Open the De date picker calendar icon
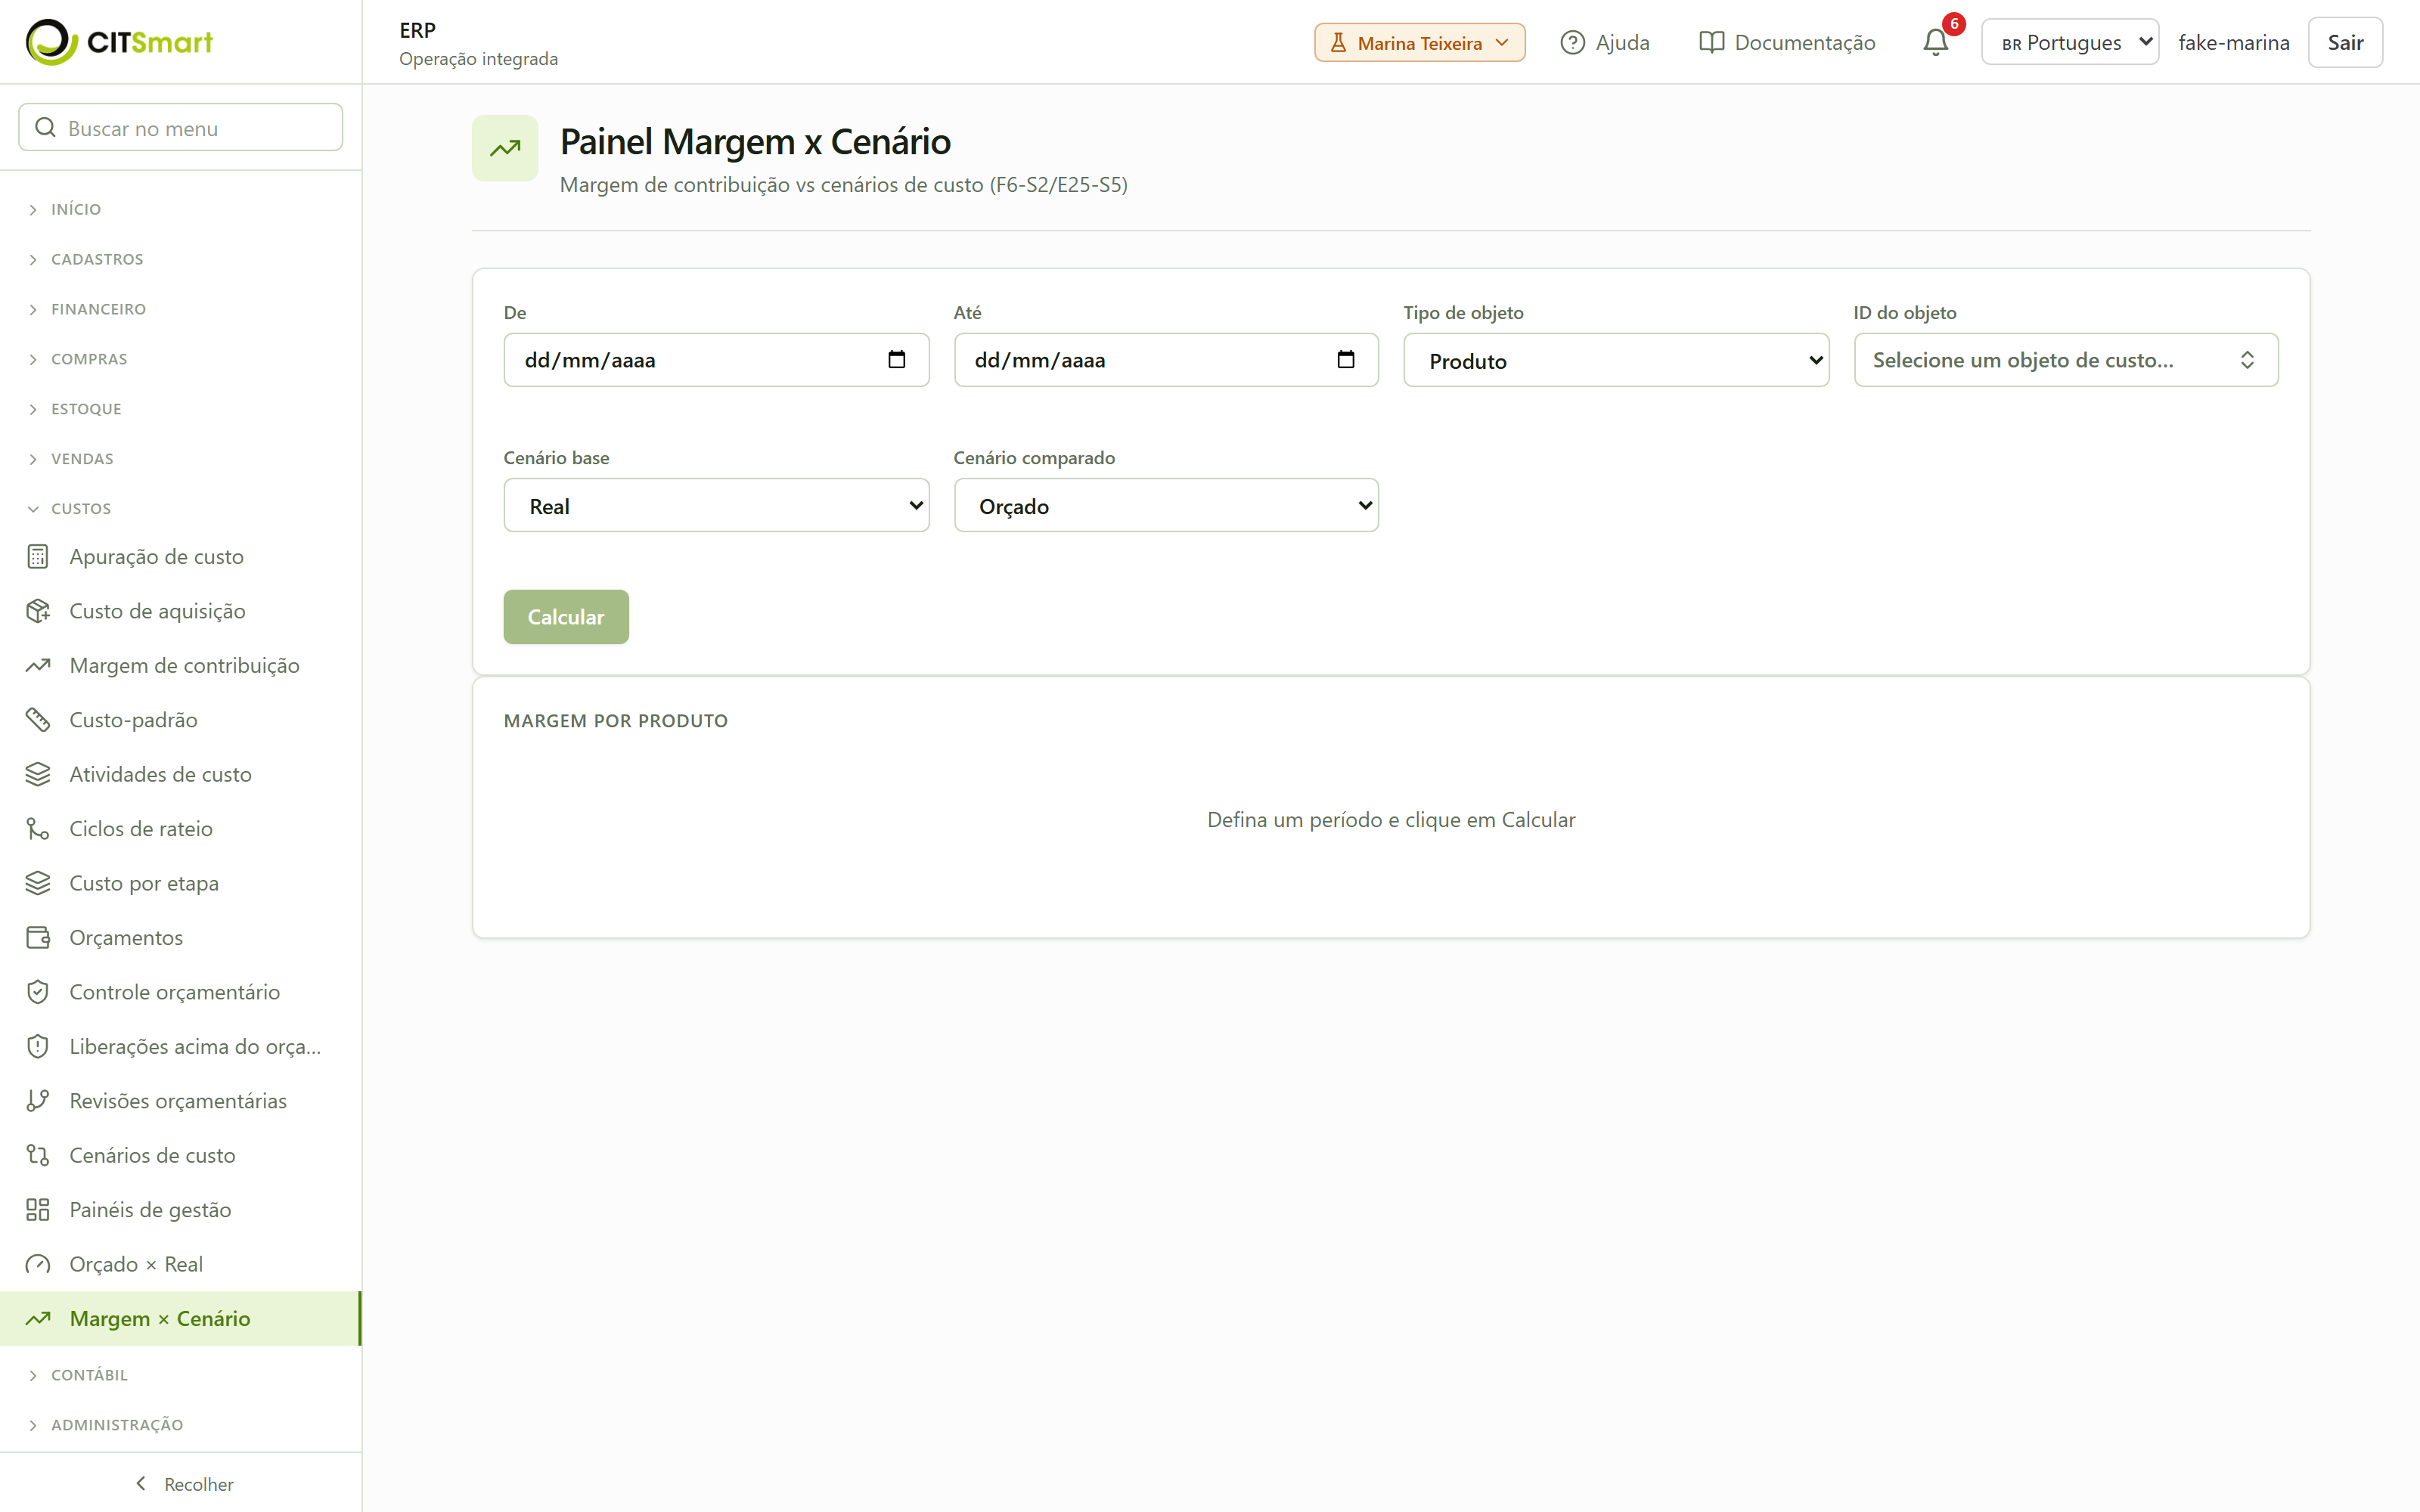 [x=896, y=359]
